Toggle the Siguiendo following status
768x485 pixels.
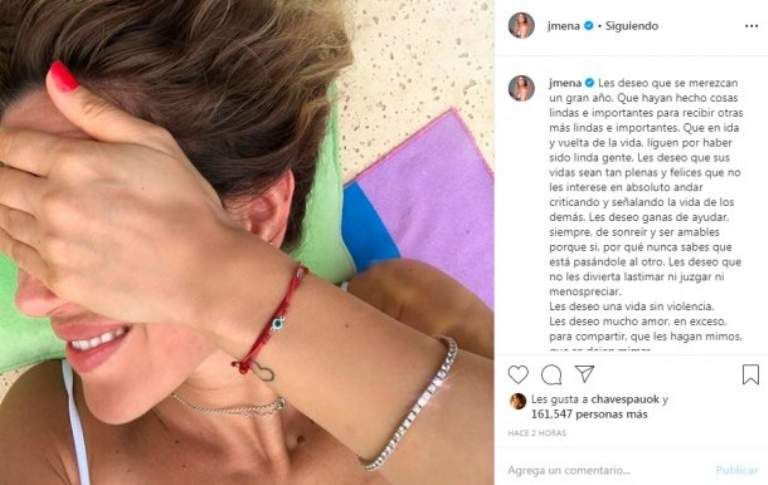pyautogui.click(x=631, y=26)
